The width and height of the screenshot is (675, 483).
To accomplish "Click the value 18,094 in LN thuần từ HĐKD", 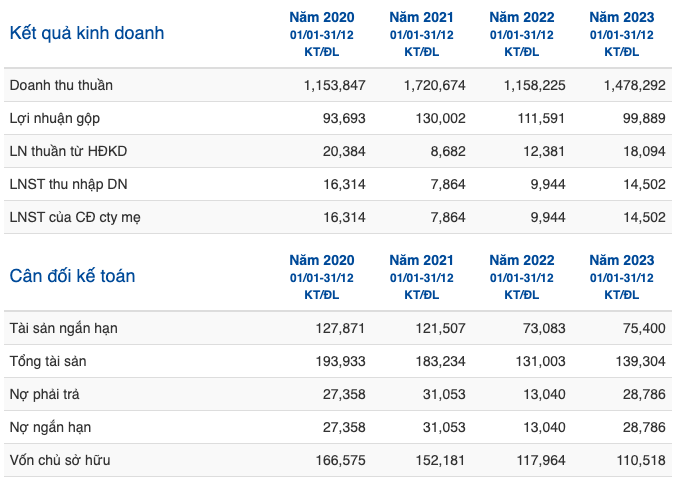I will (x=644, y=152).
